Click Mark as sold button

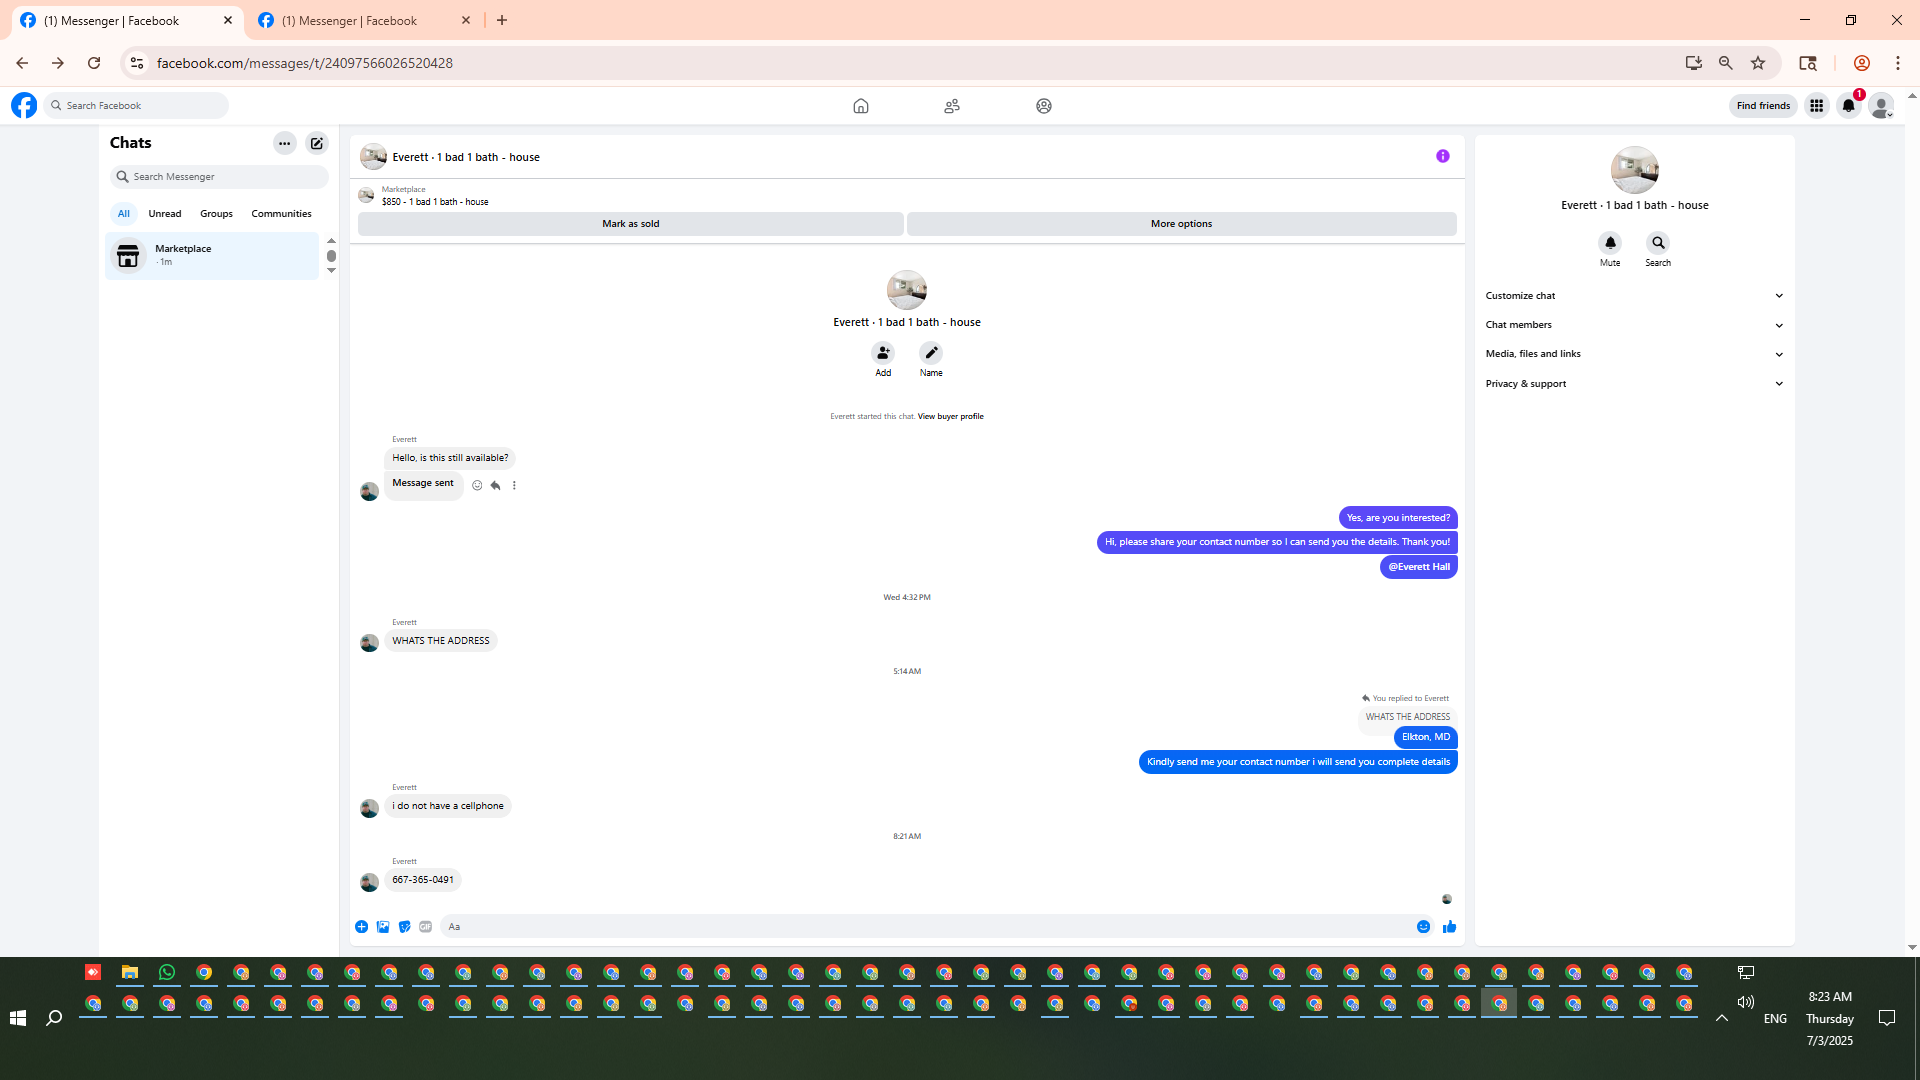(630, 224)
